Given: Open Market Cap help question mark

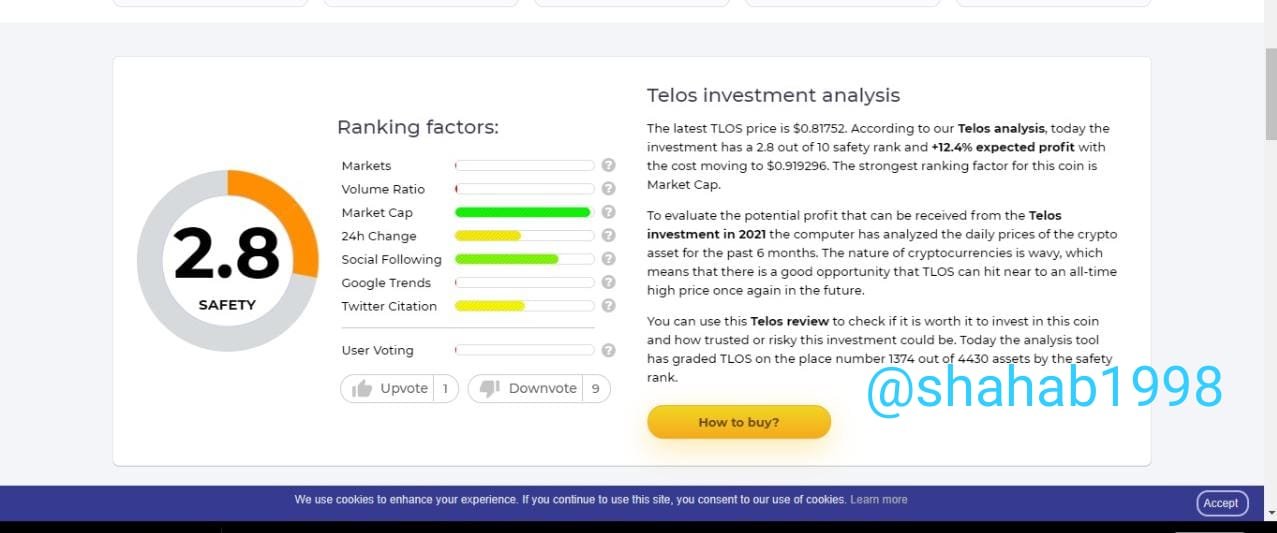Looking at the screenshot, I should (x=608, y=212).
